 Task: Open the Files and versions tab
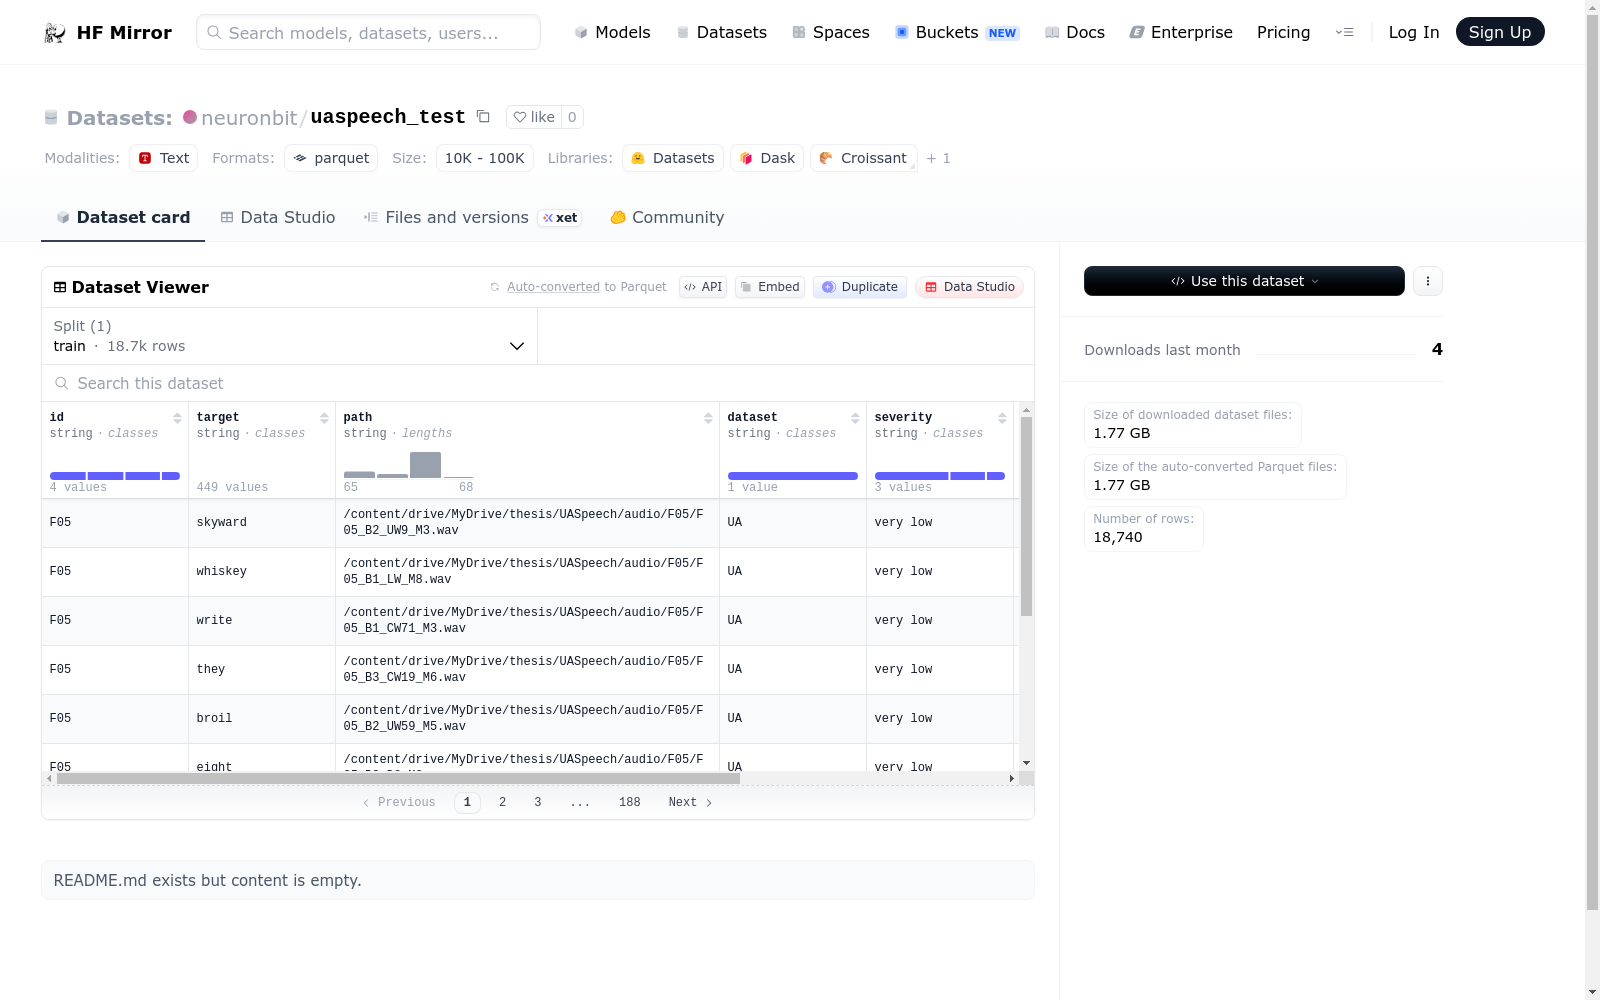tap(472, 217)
